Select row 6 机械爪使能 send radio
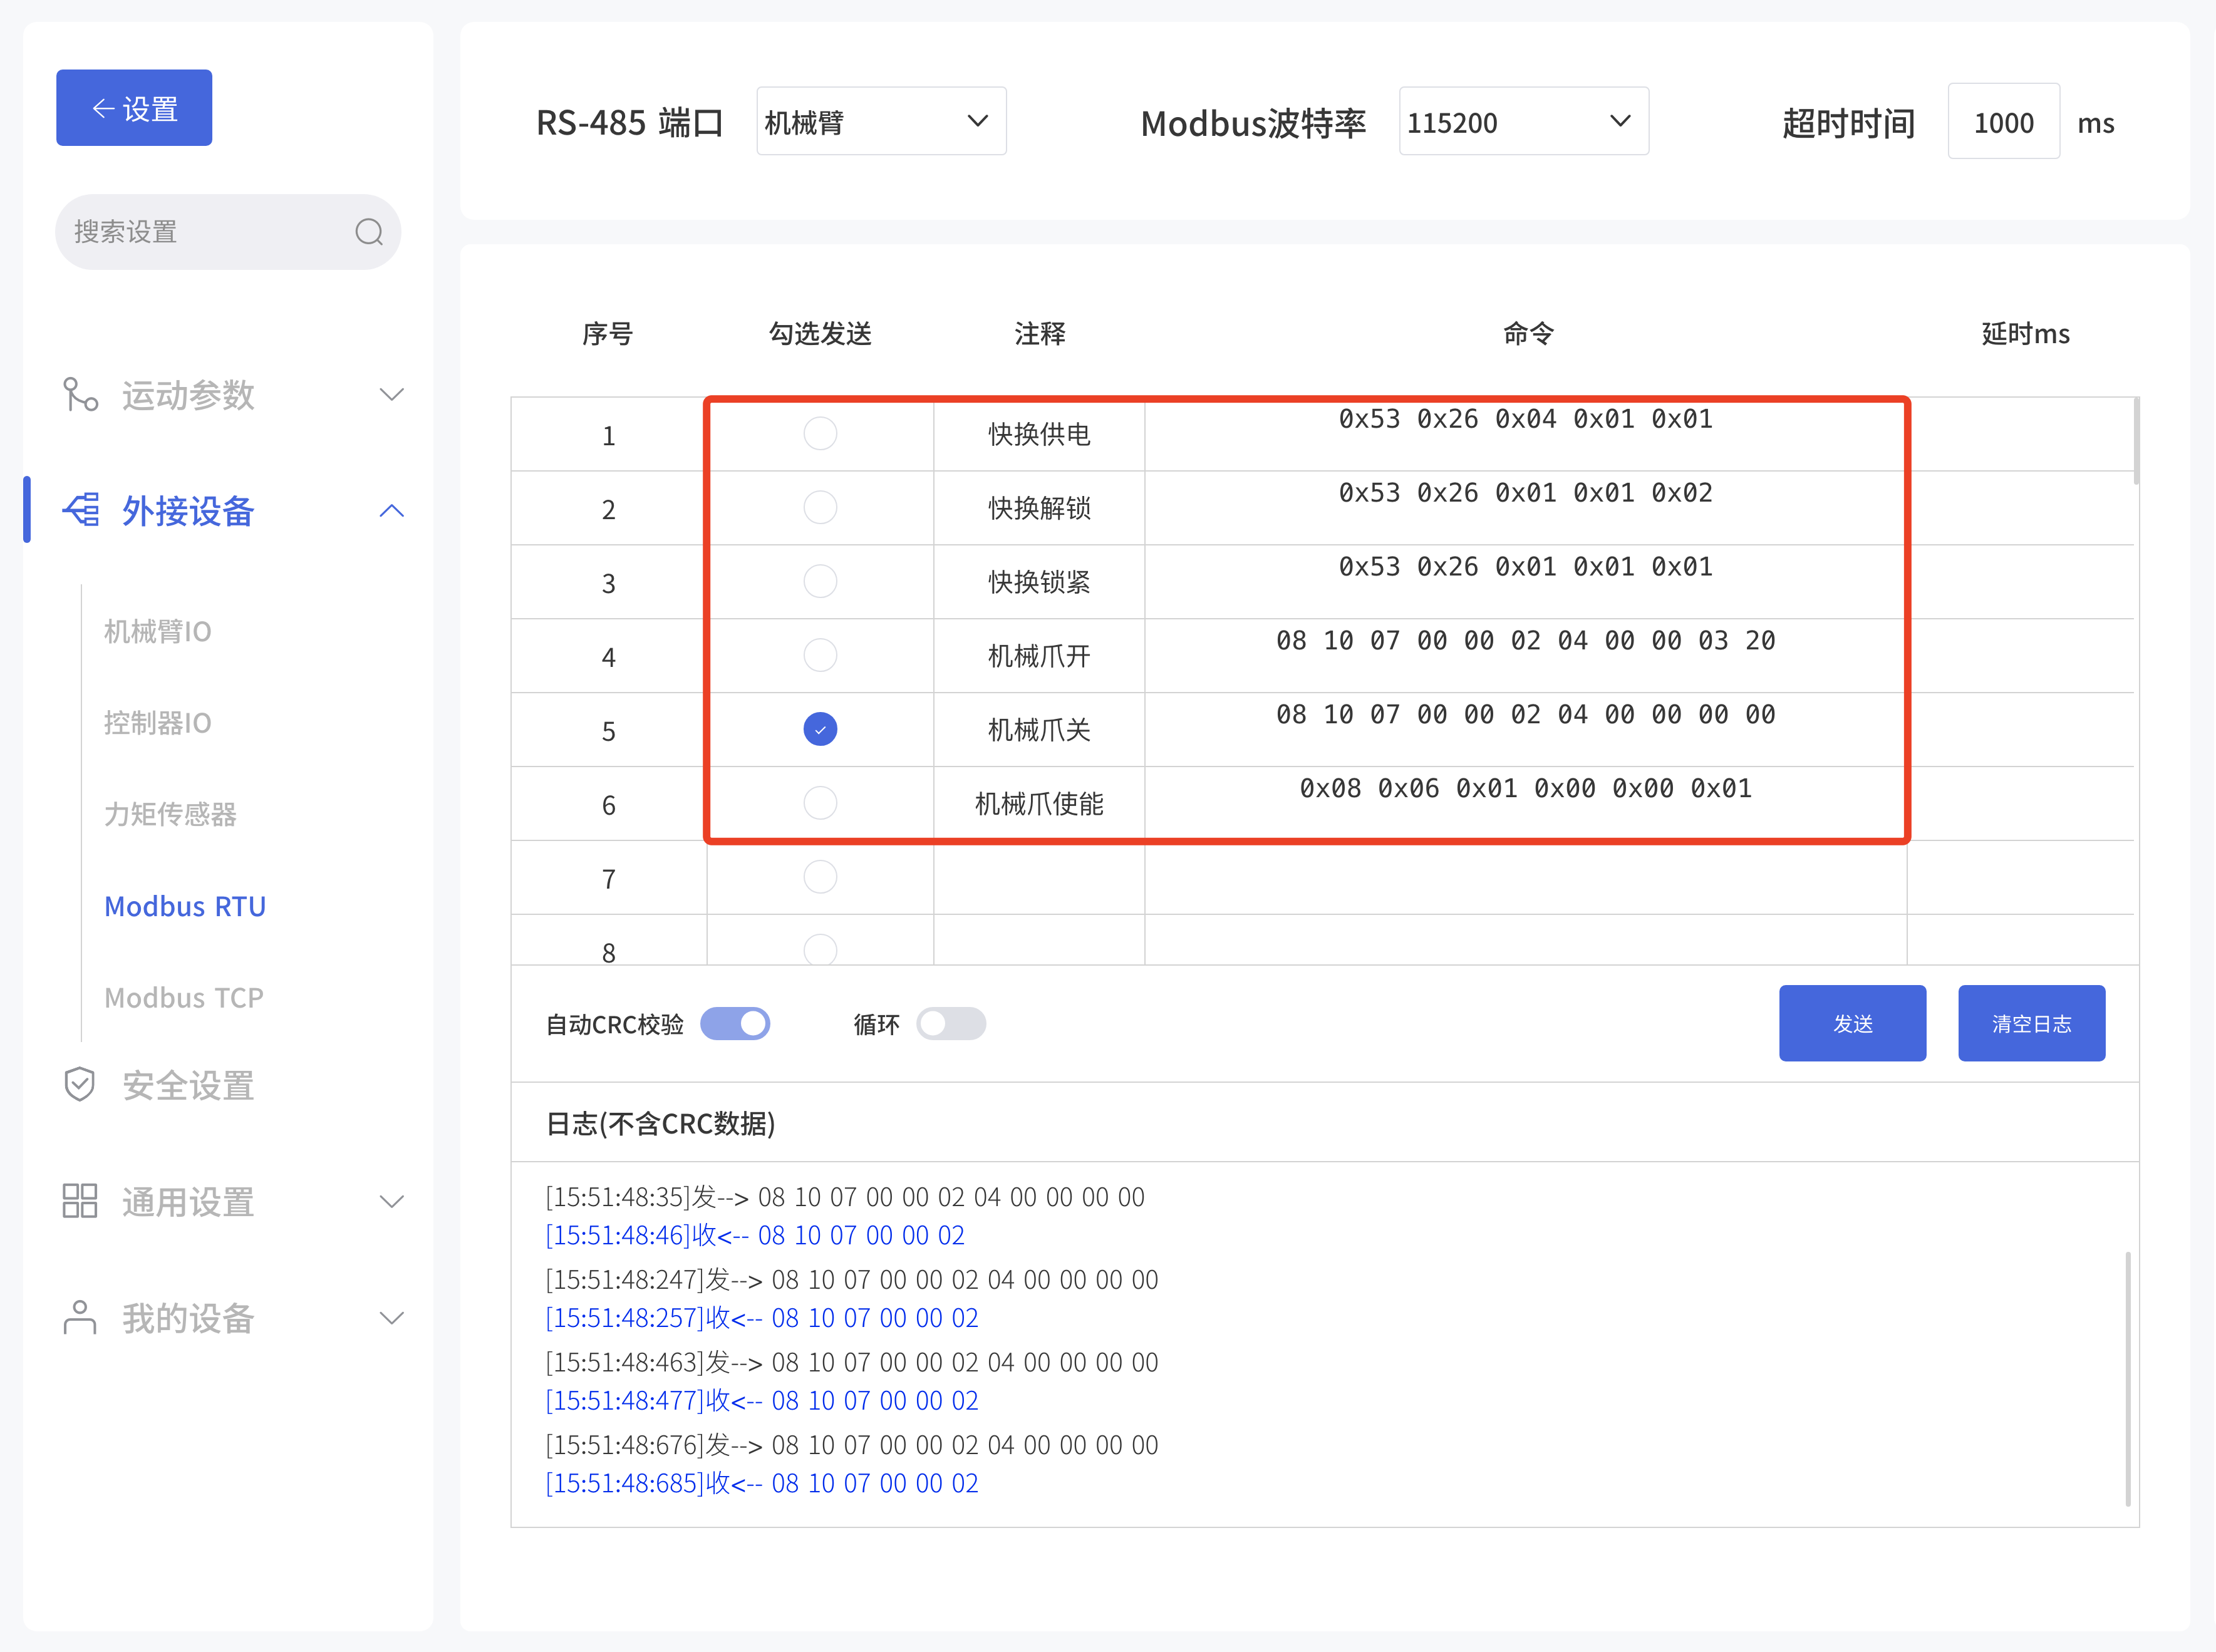The height and width of the screenshot is (1652, 2216). pyautogui.click(x=820, y=803)
